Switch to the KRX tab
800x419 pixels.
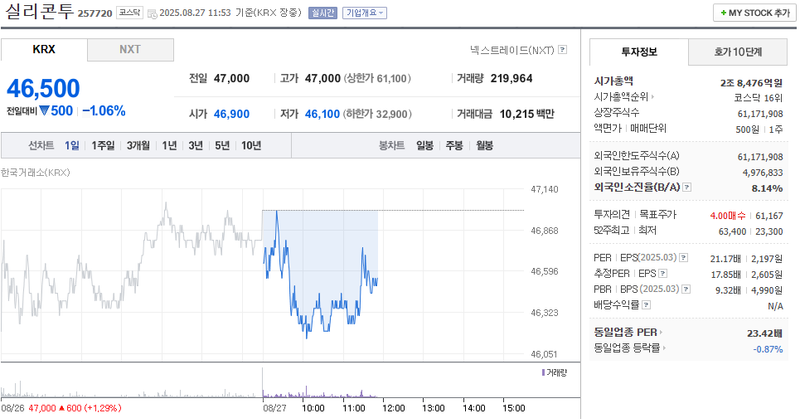[x=44, y=50]
